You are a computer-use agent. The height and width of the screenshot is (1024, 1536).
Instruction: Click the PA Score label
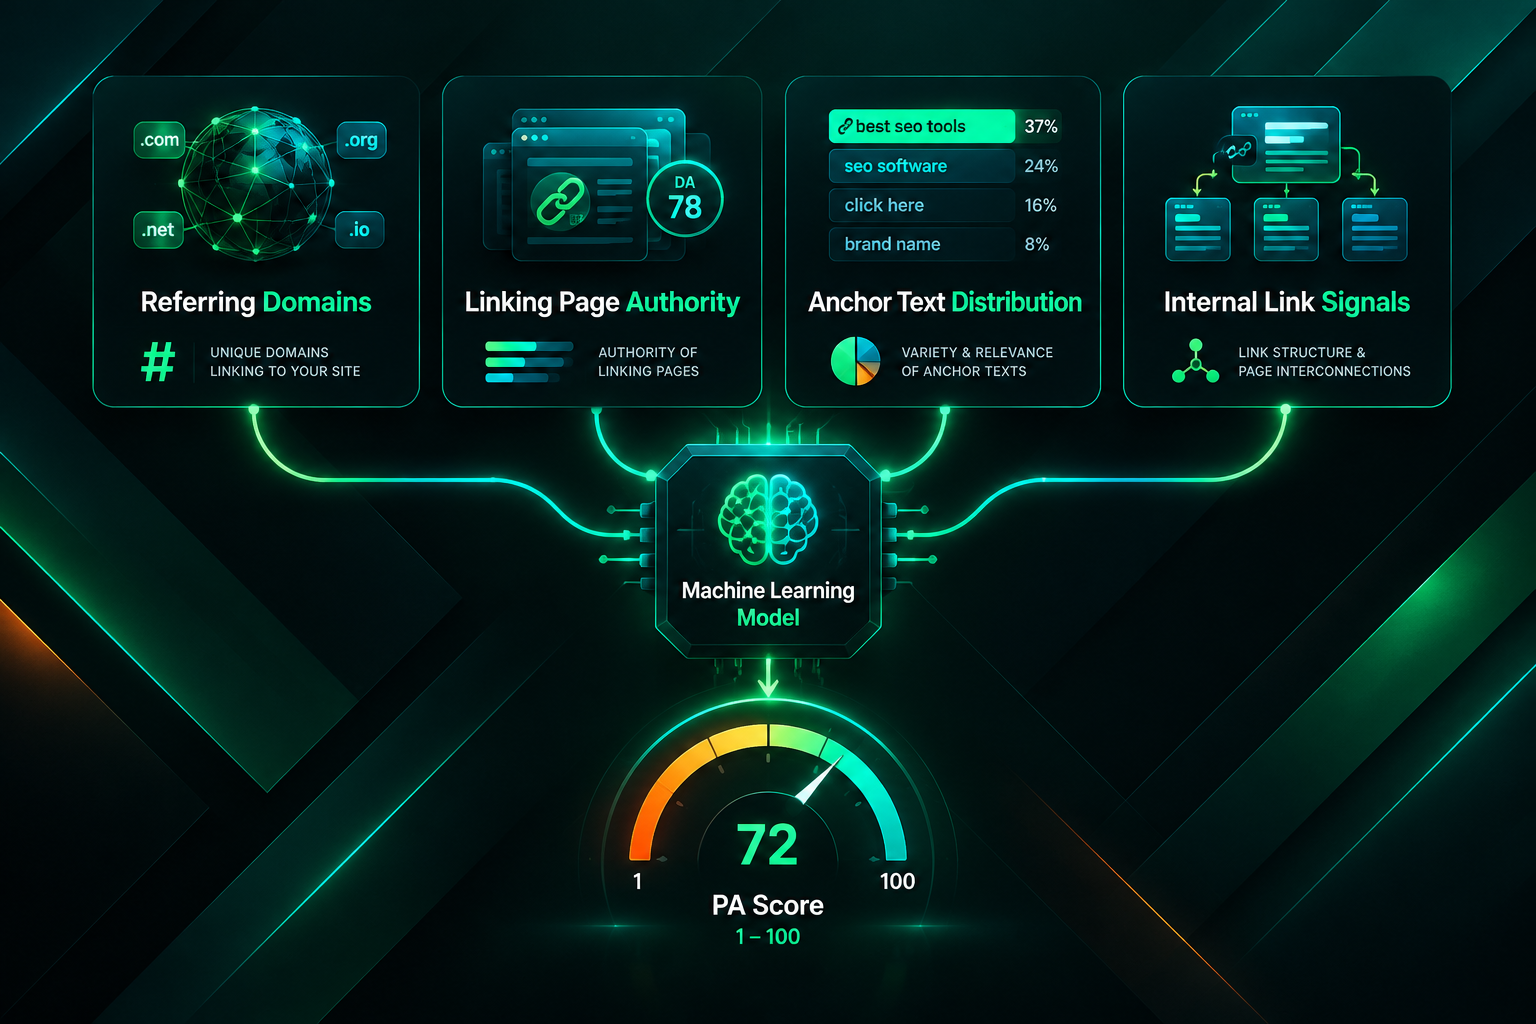pos(768,905)
